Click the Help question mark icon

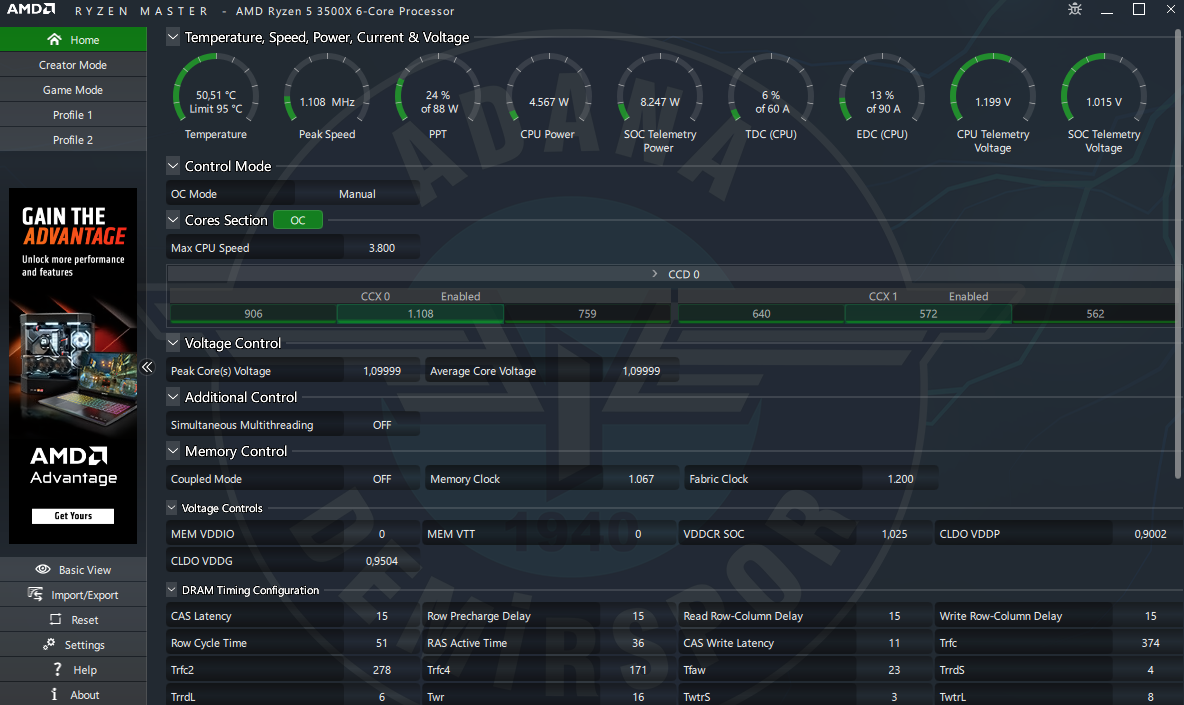57,669
